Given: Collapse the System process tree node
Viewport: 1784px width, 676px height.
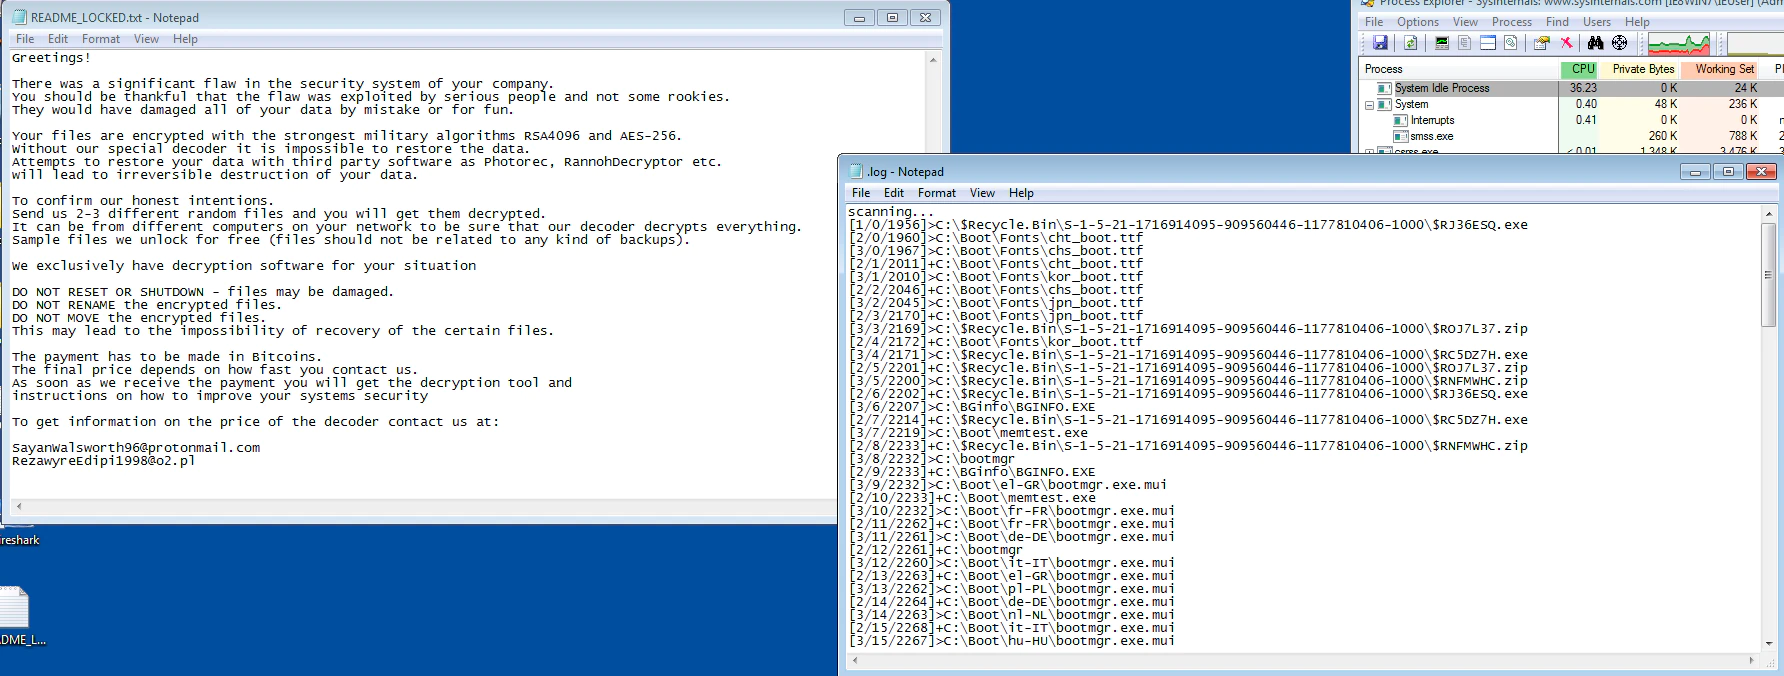Looking at the screenshot, I should coord(1369,105).
